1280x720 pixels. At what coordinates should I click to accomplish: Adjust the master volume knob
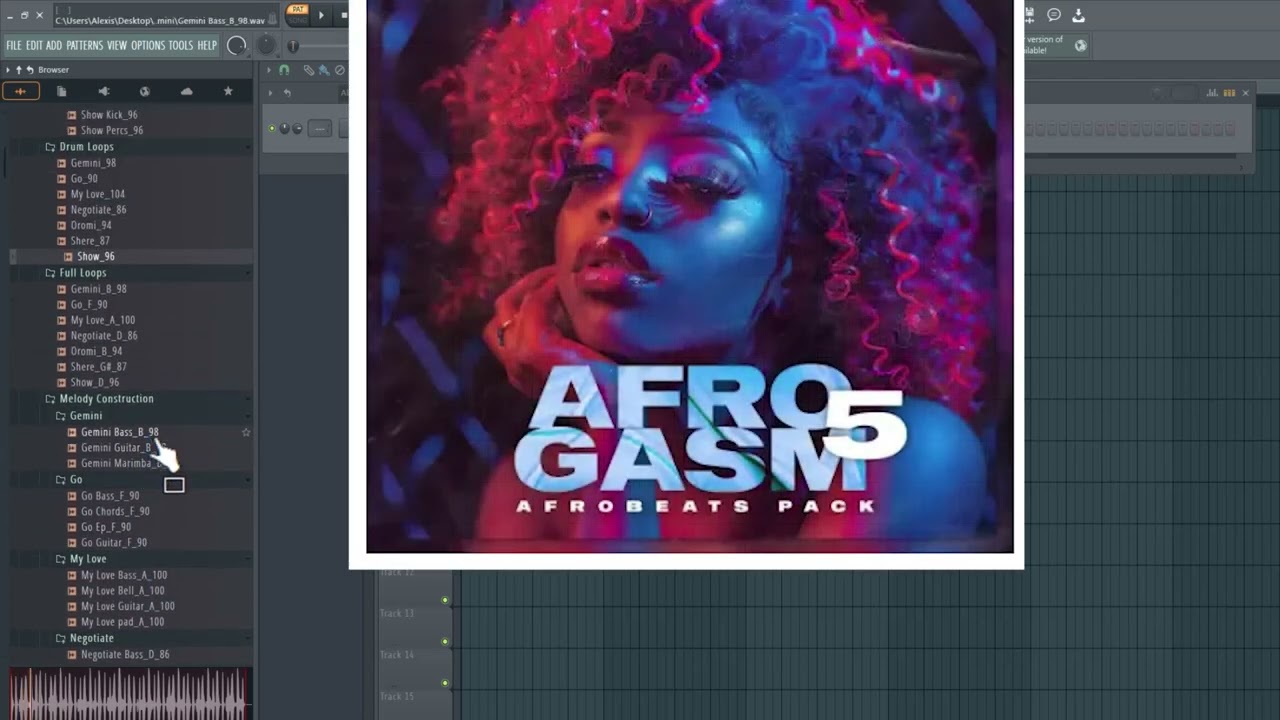tap(237, 45)
